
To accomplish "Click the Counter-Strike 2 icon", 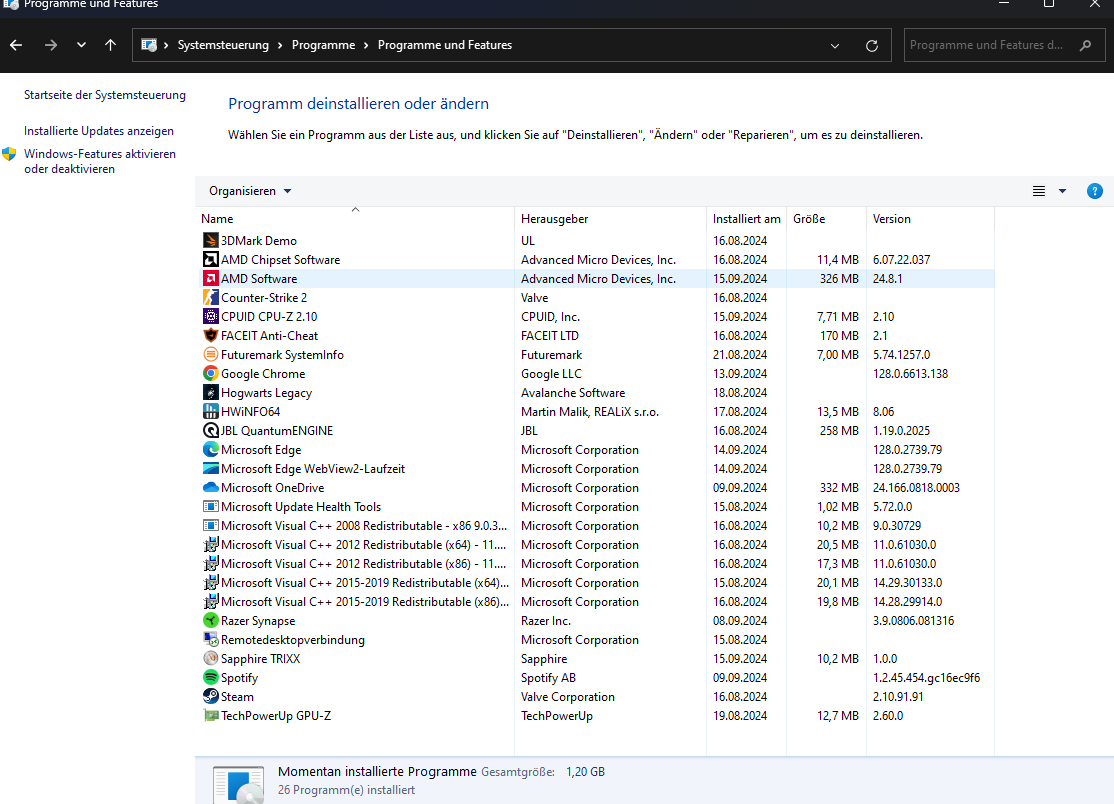I will 210,298.
